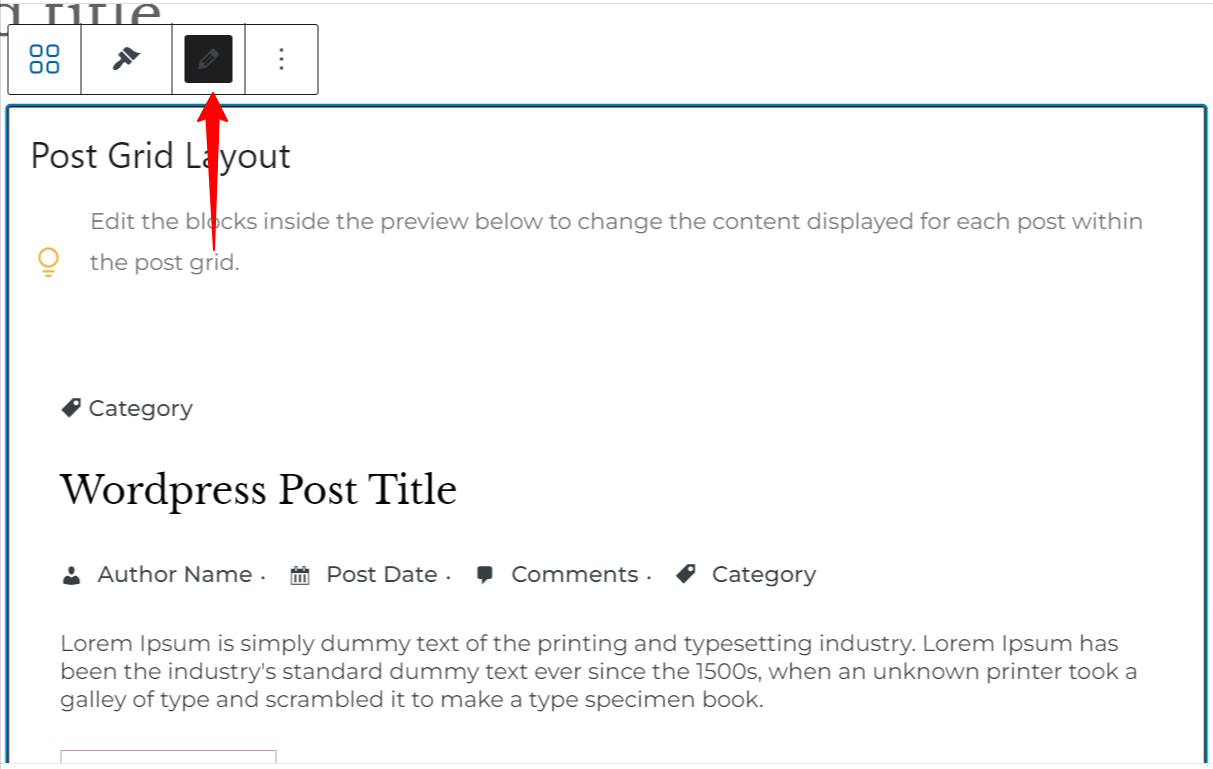Toggle the pencil edit layout button
1213x769 pixels.
(208, 60)
